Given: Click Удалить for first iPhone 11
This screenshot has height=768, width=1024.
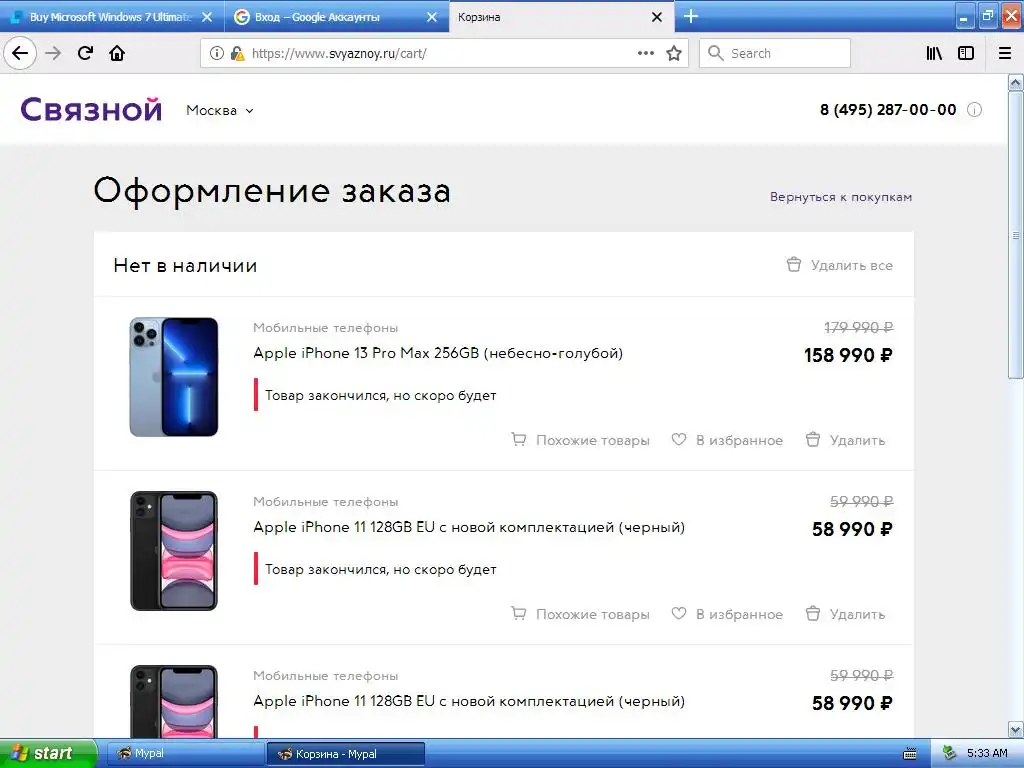Looking at the screenshot, I should pos(845,614).
